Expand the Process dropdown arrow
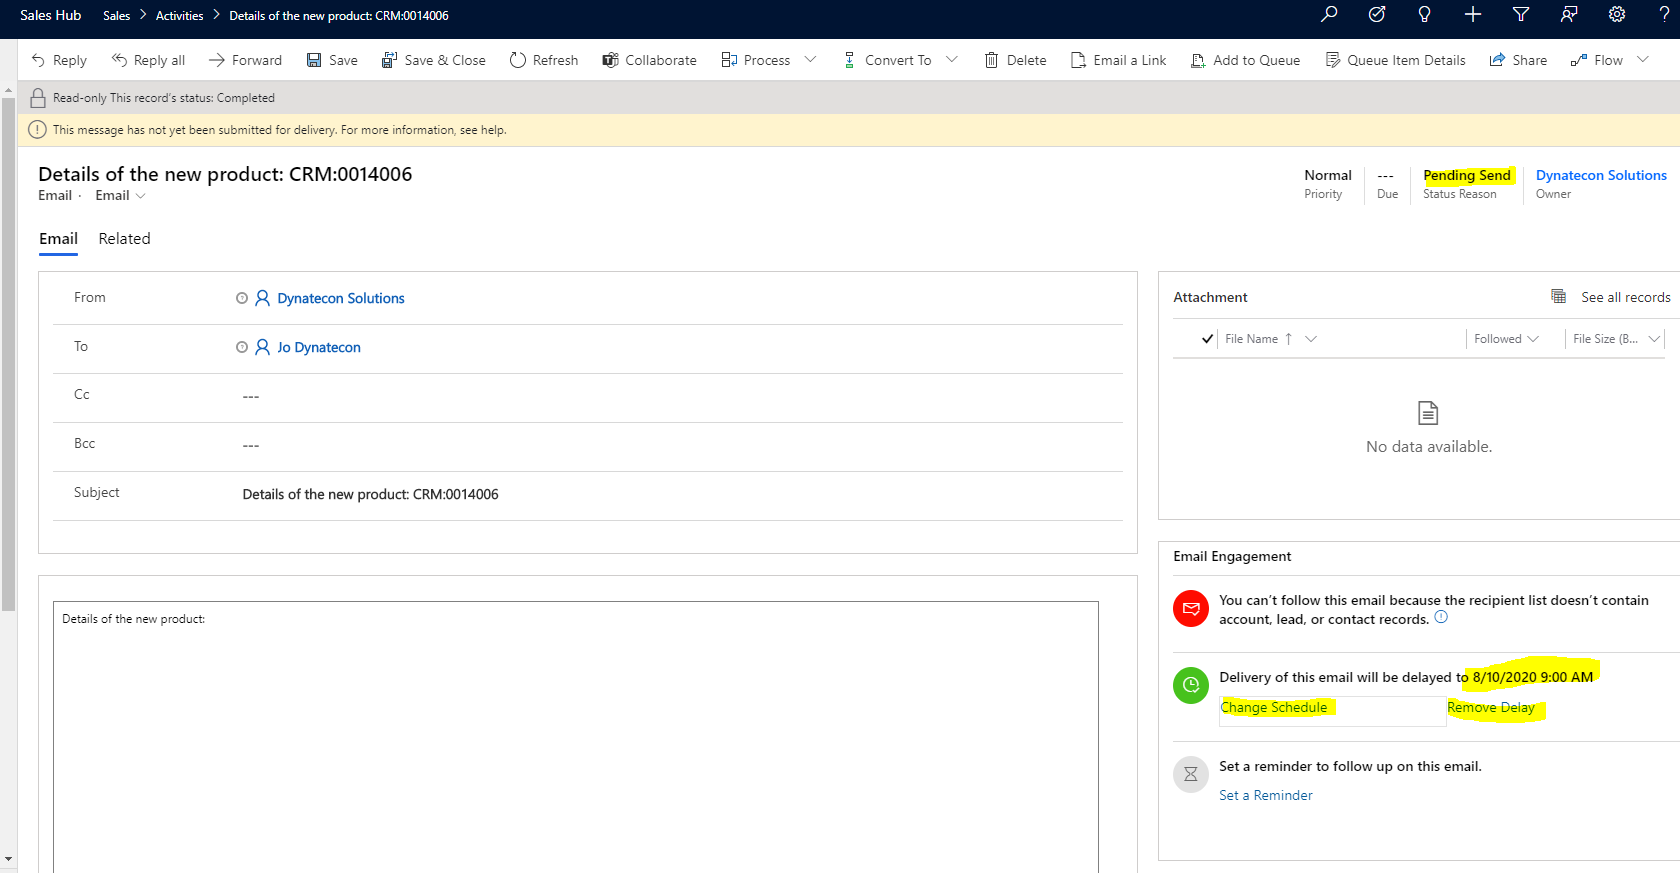This screenshot has width=1680, height=873. pos(810,60)
